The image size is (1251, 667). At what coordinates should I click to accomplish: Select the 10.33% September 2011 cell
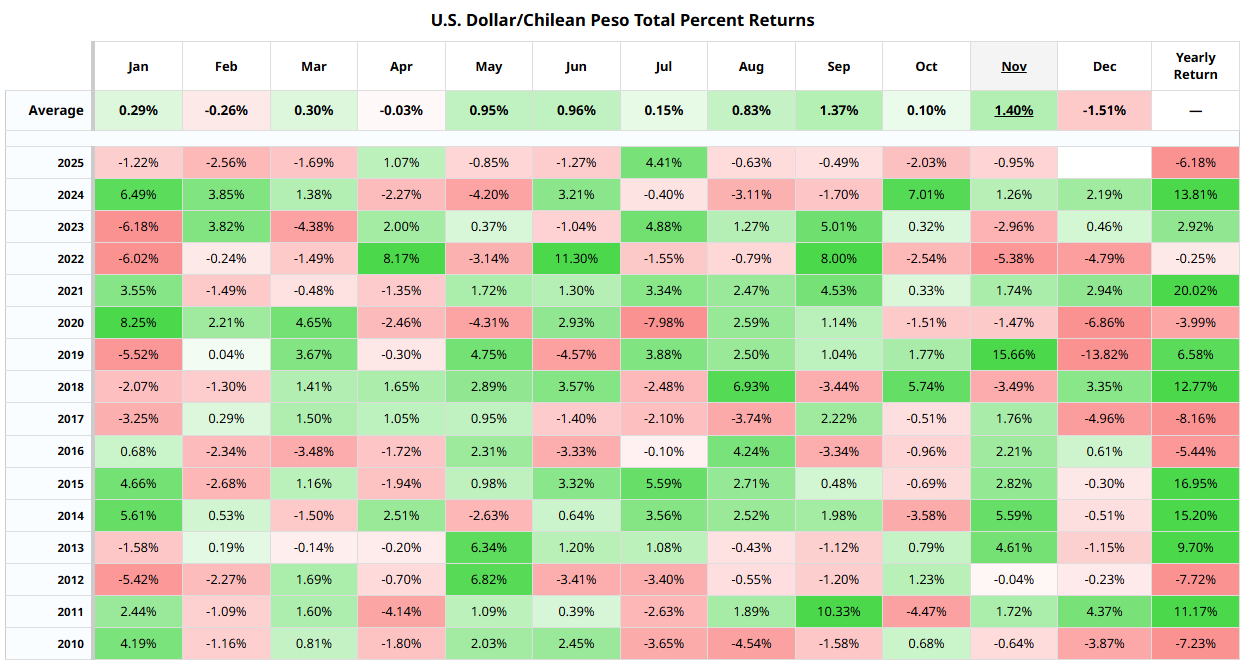[x=839, y=611]
